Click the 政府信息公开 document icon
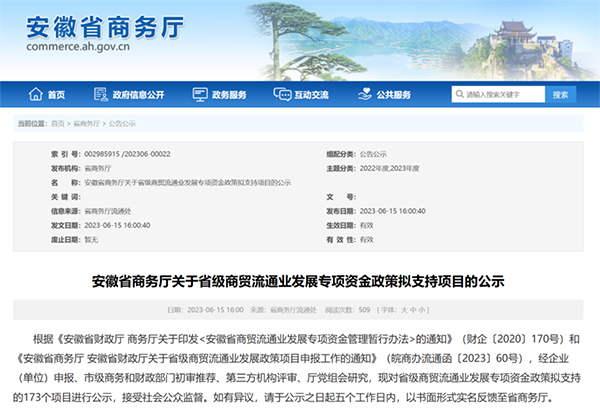Image resolution: width=600 pixels, height=410 pixels. [x=100, y=95]
